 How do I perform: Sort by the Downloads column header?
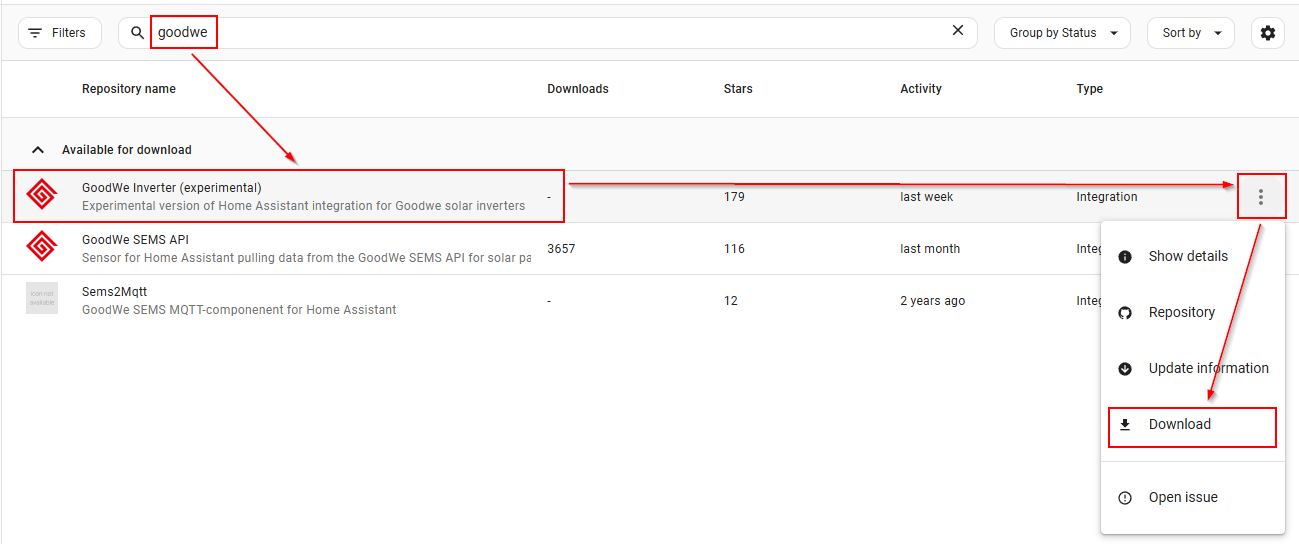[x=577, y=89]
